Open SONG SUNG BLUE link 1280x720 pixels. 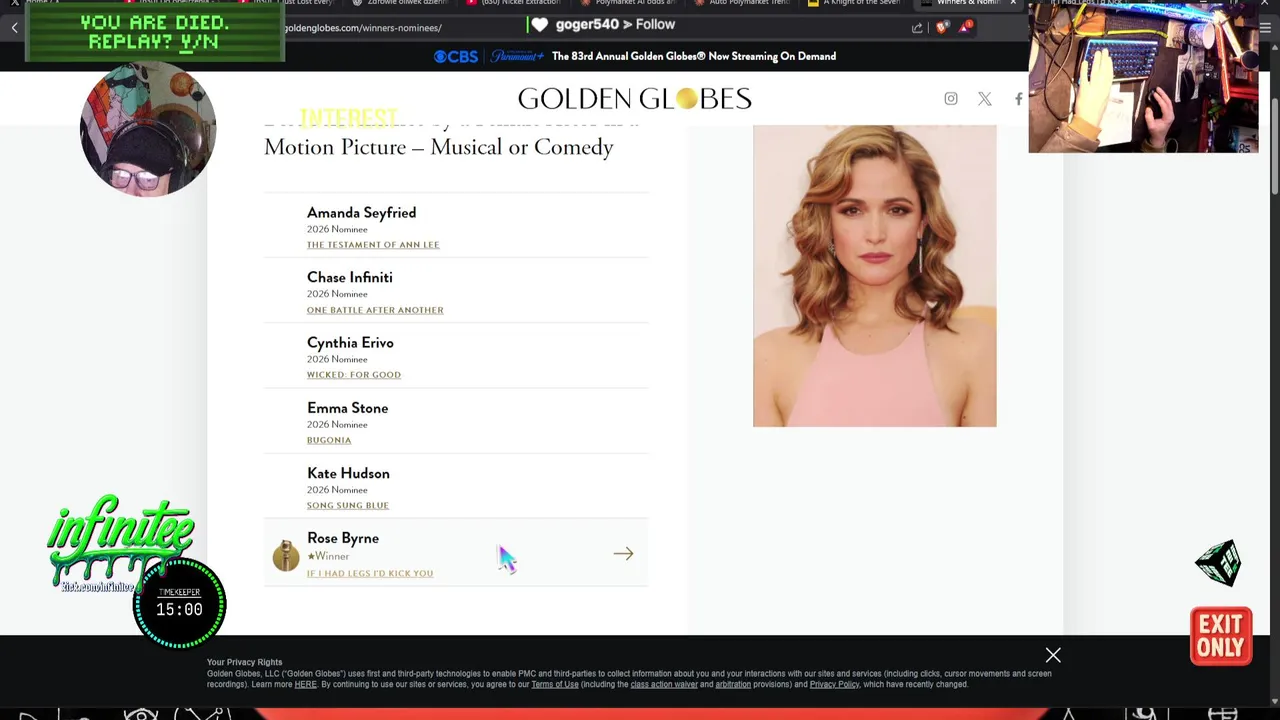(x=348, y=505)
